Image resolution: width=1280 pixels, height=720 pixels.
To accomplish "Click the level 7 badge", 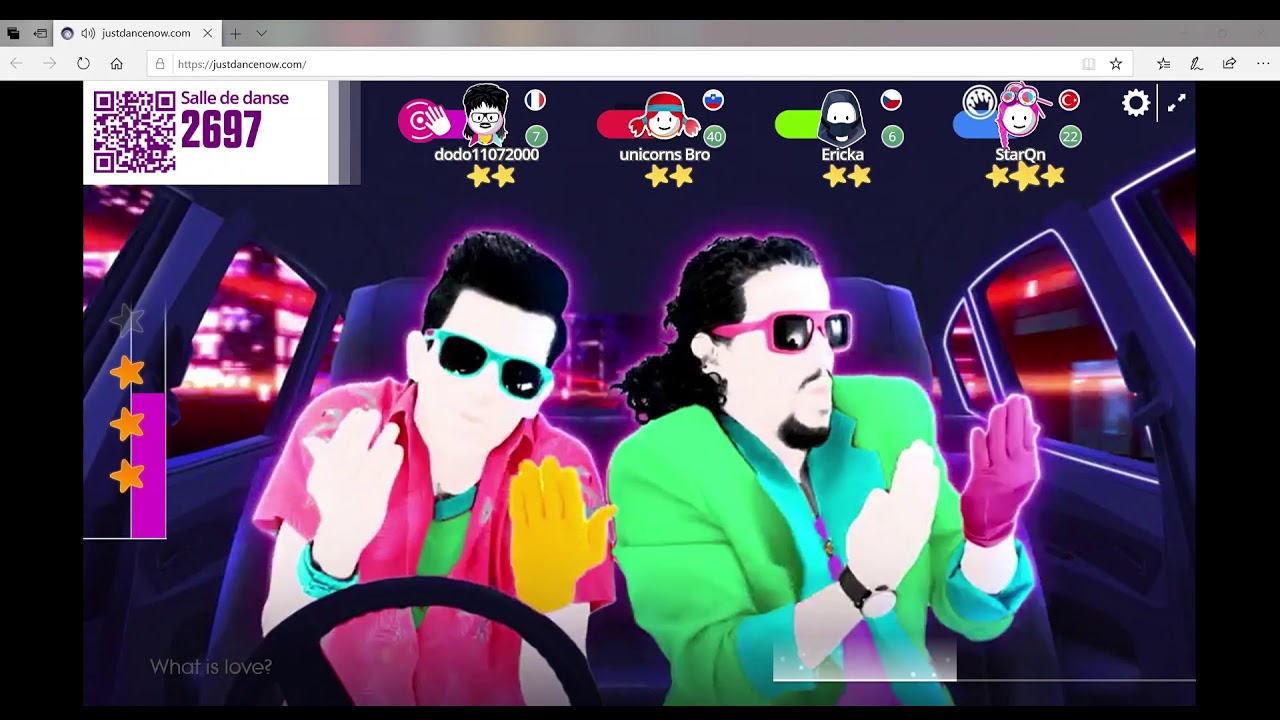I will pyautogui.click(x=536, y=137).
